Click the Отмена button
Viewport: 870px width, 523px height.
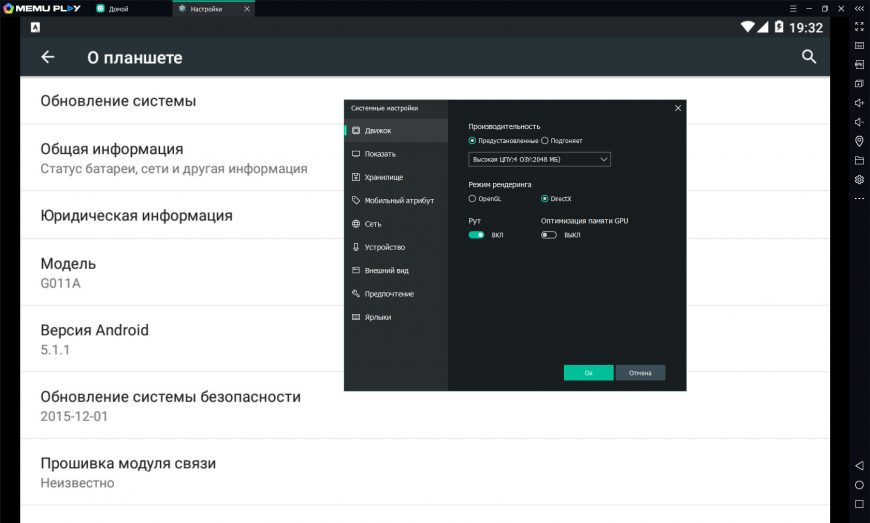click(640, 373)
